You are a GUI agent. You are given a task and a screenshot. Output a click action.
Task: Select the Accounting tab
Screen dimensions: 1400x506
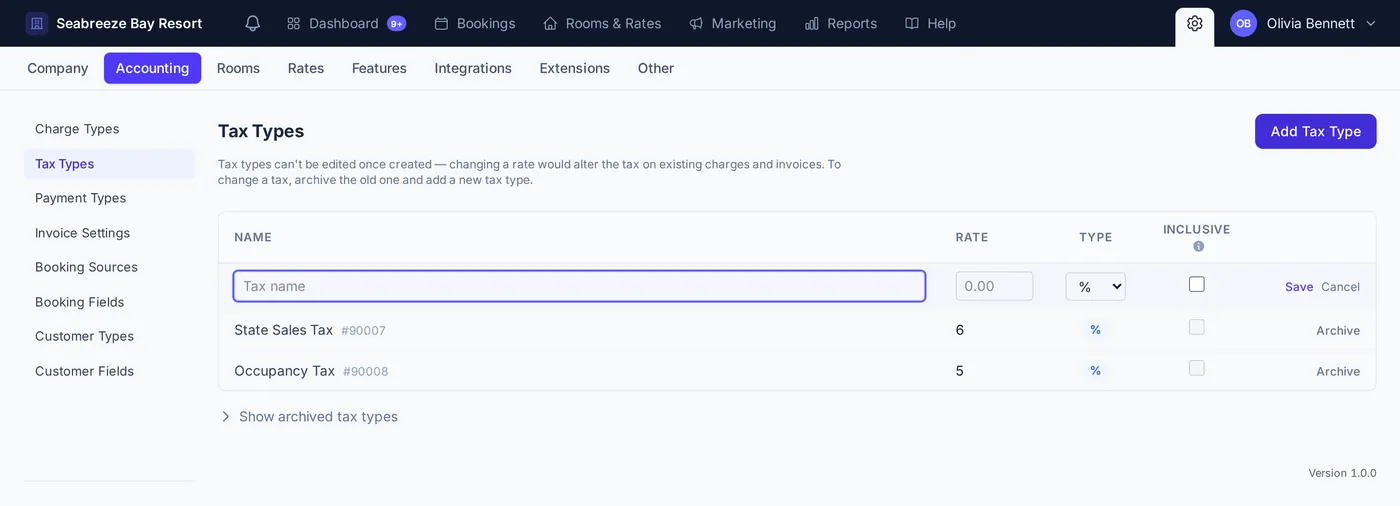[x=152, y=68]
